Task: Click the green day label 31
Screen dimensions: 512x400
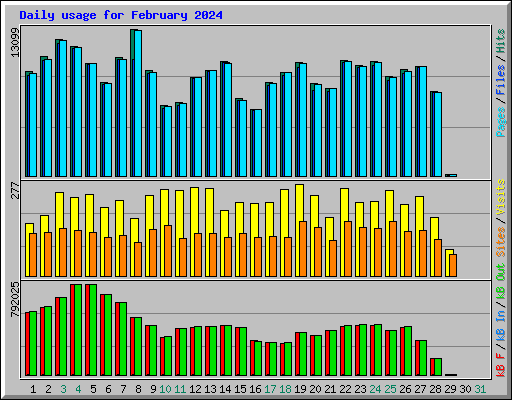Action: [x=480, y=389]
